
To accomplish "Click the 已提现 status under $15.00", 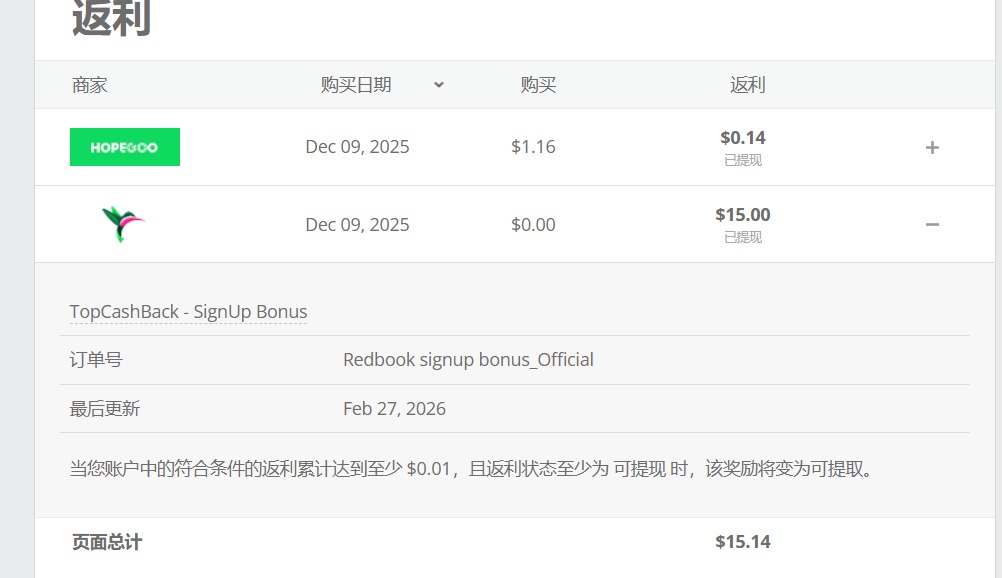I will click(743, 237).
